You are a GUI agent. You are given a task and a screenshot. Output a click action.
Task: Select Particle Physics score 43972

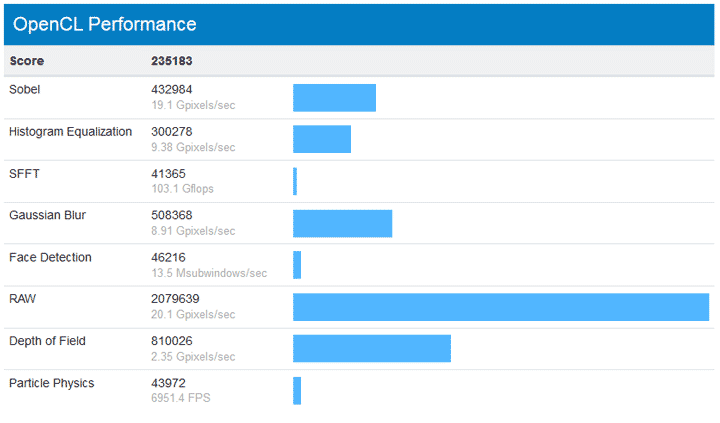coord(169,384)
